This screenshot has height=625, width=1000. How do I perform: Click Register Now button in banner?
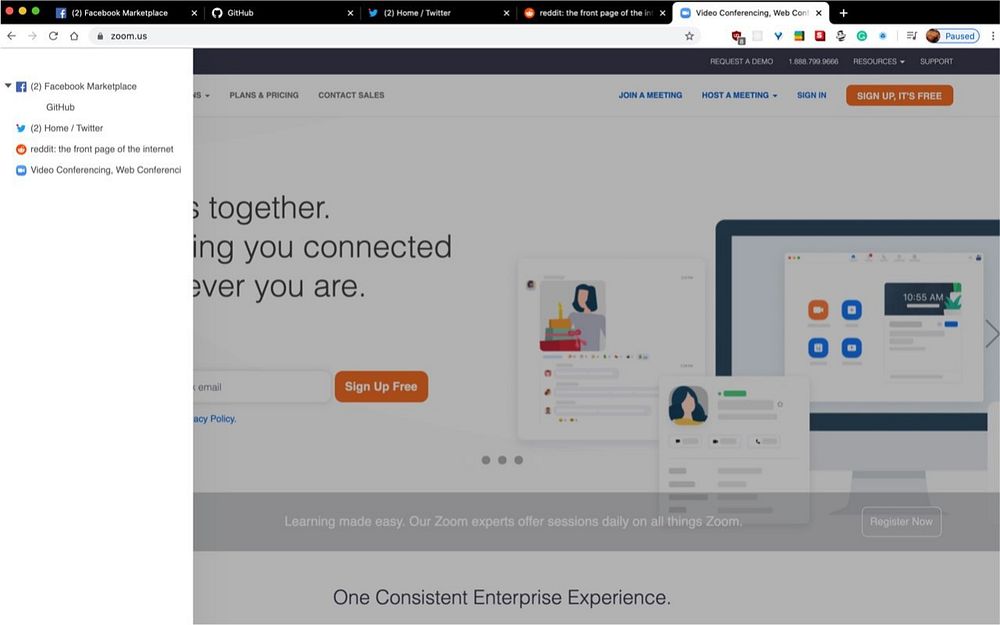901,522
